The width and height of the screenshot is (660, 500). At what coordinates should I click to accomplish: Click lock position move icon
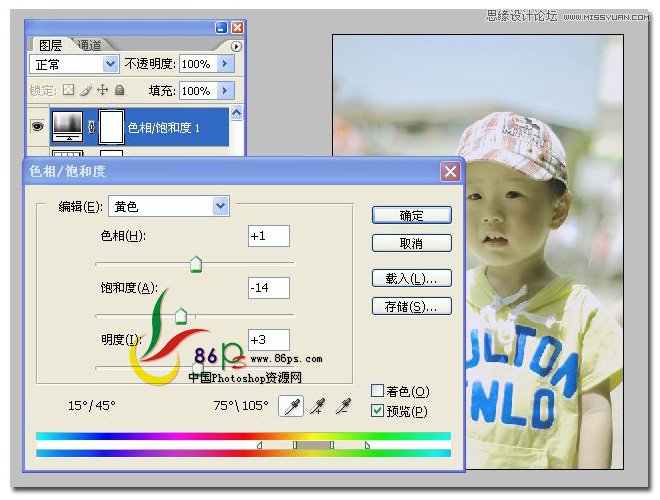(103, 90)
